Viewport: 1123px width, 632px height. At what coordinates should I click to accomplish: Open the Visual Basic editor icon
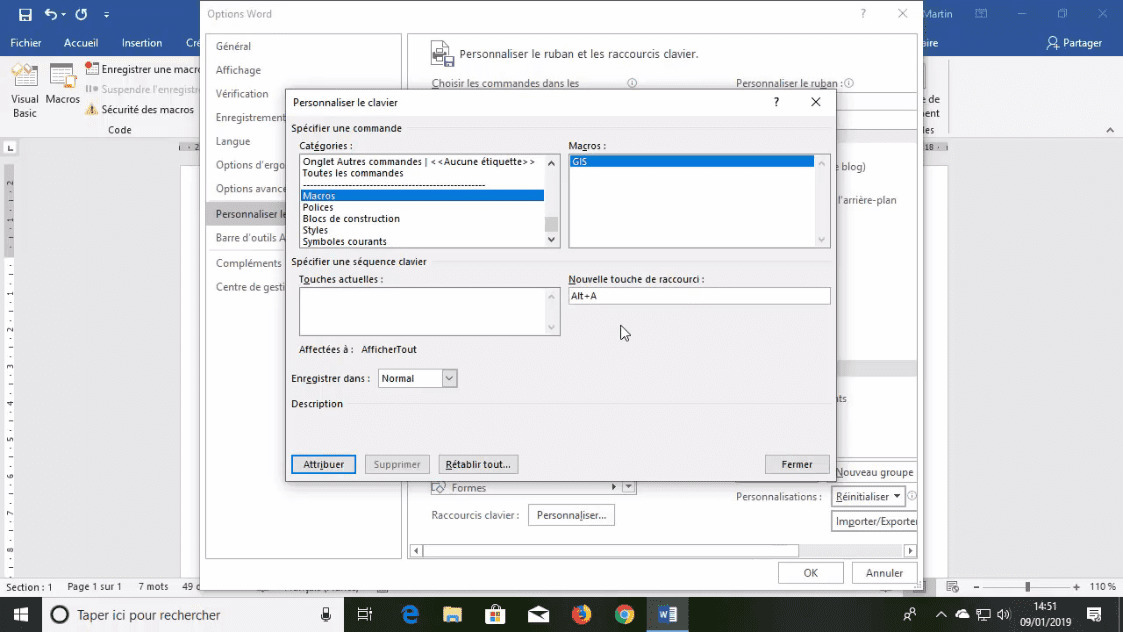[x=25, y=90]
